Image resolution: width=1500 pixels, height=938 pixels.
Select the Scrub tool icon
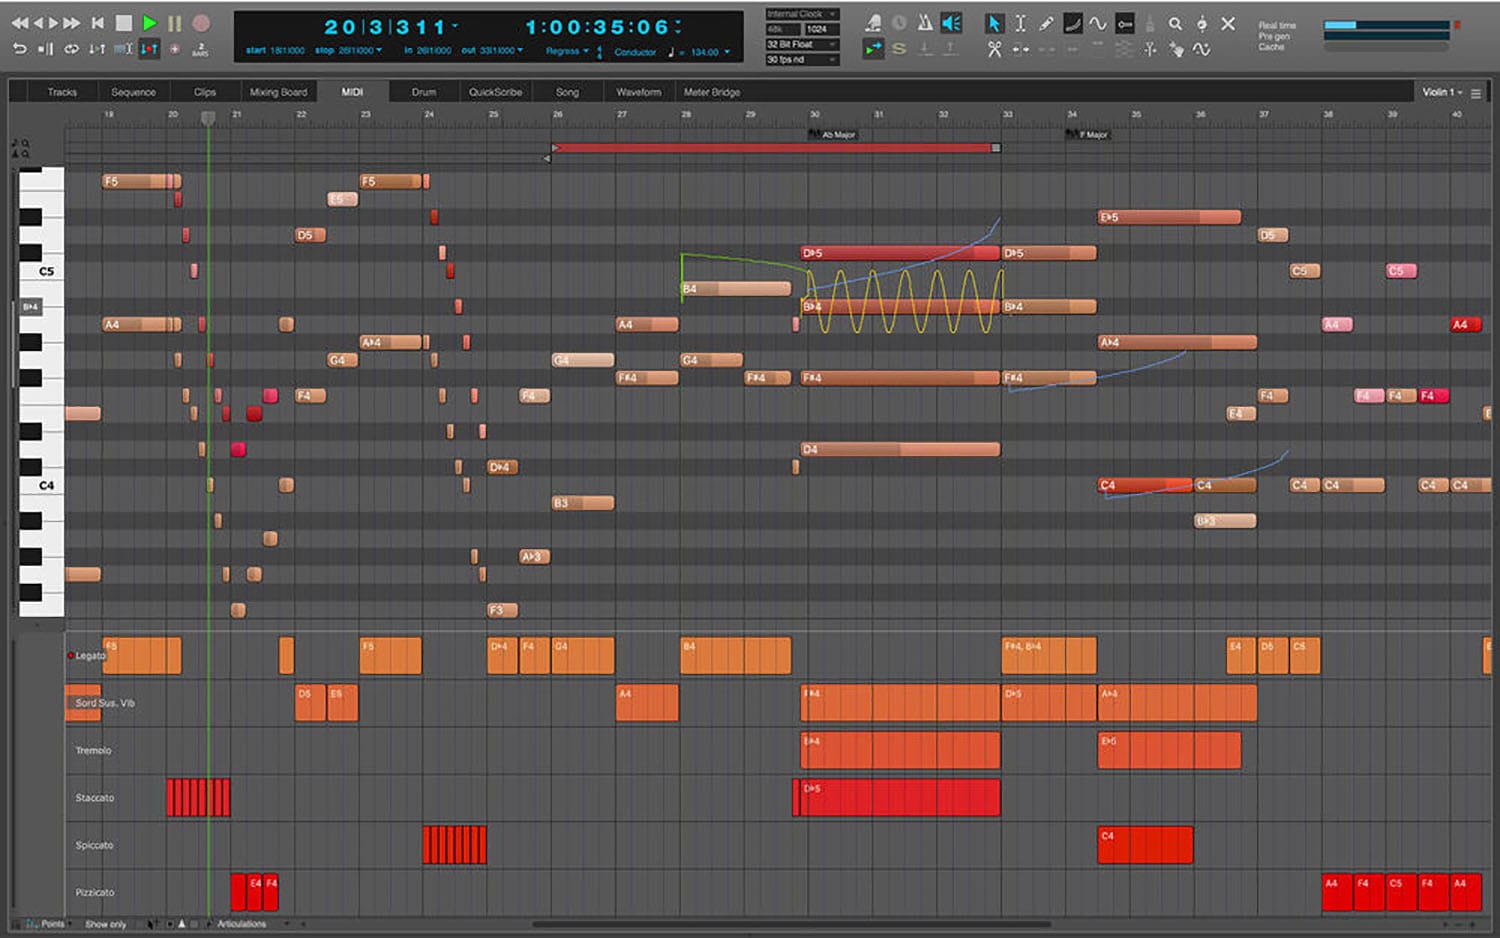pyautogui.click(x=1202, y=22)
